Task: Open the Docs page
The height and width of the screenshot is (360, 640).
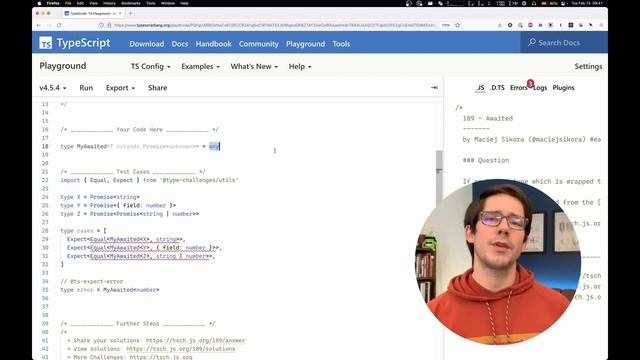Action: pyautogui.click(x=180, y=44)
